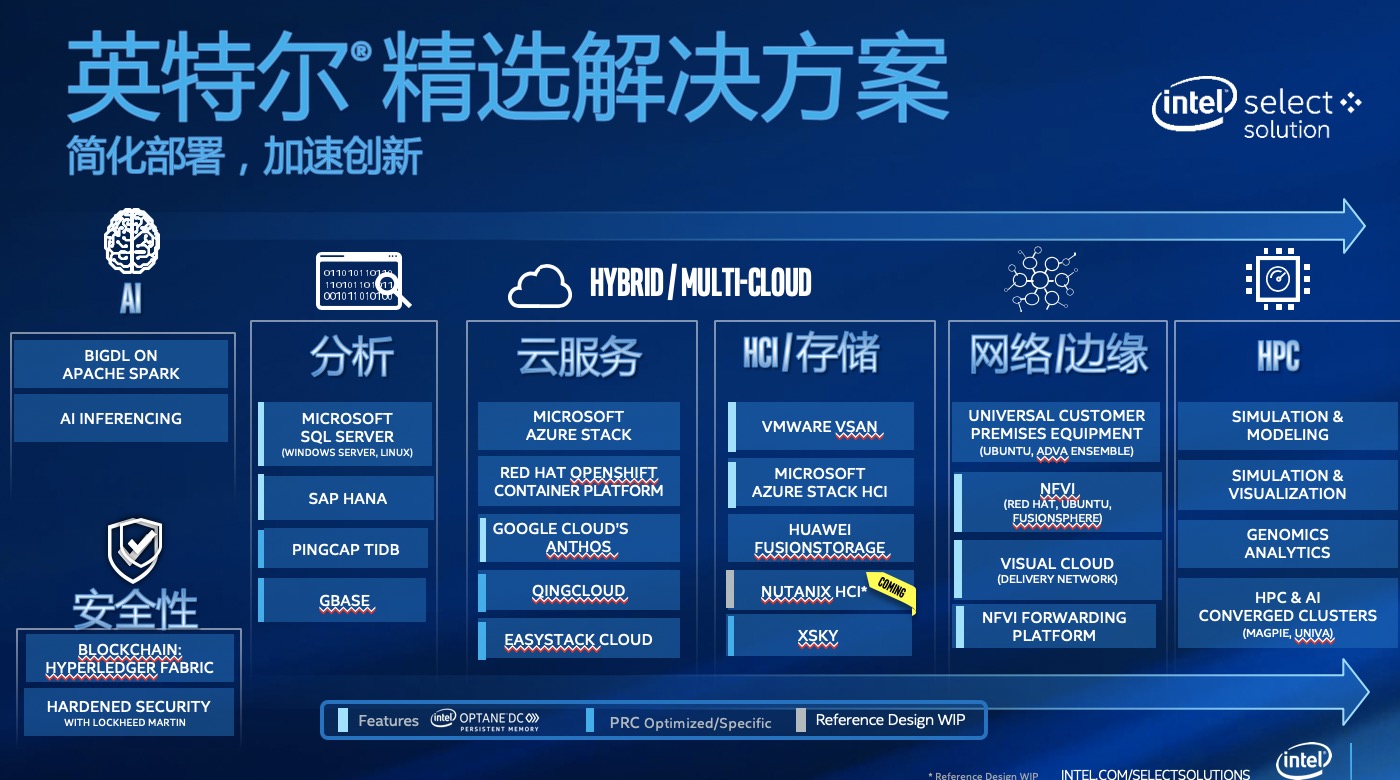Select the HPC column header
1400x780 pixels.
point(1278,356)
